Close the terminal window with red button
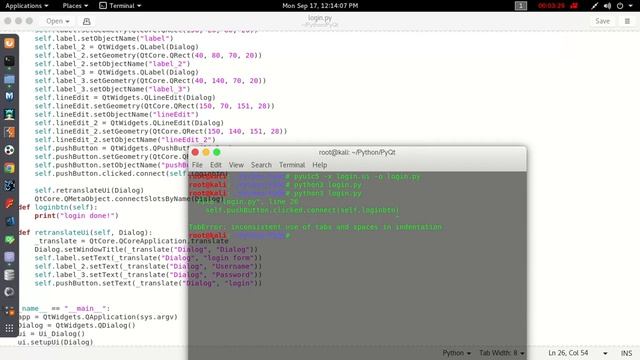 195,152
